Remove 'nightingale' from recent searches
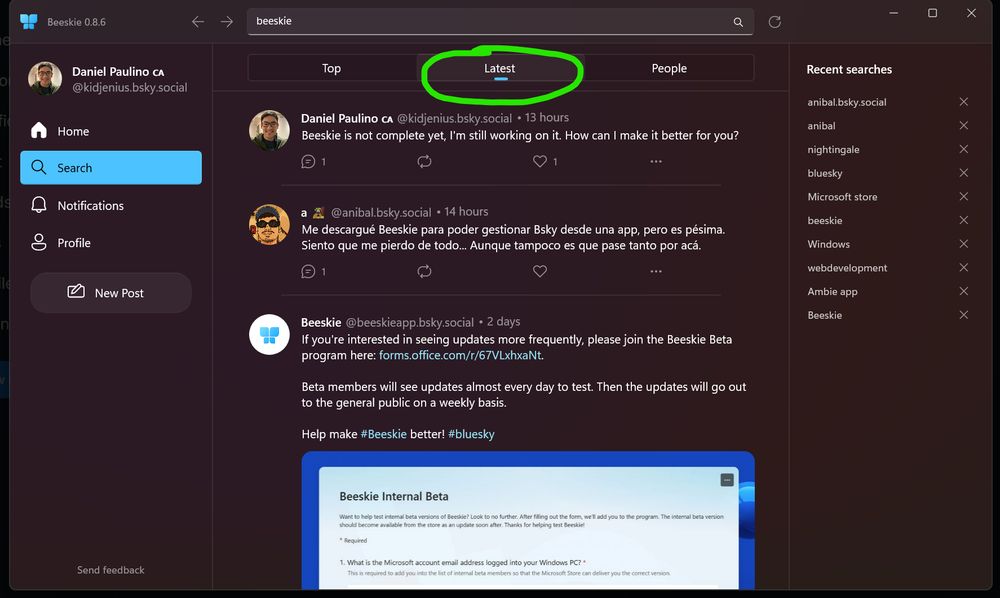 (x=964, y=149)
